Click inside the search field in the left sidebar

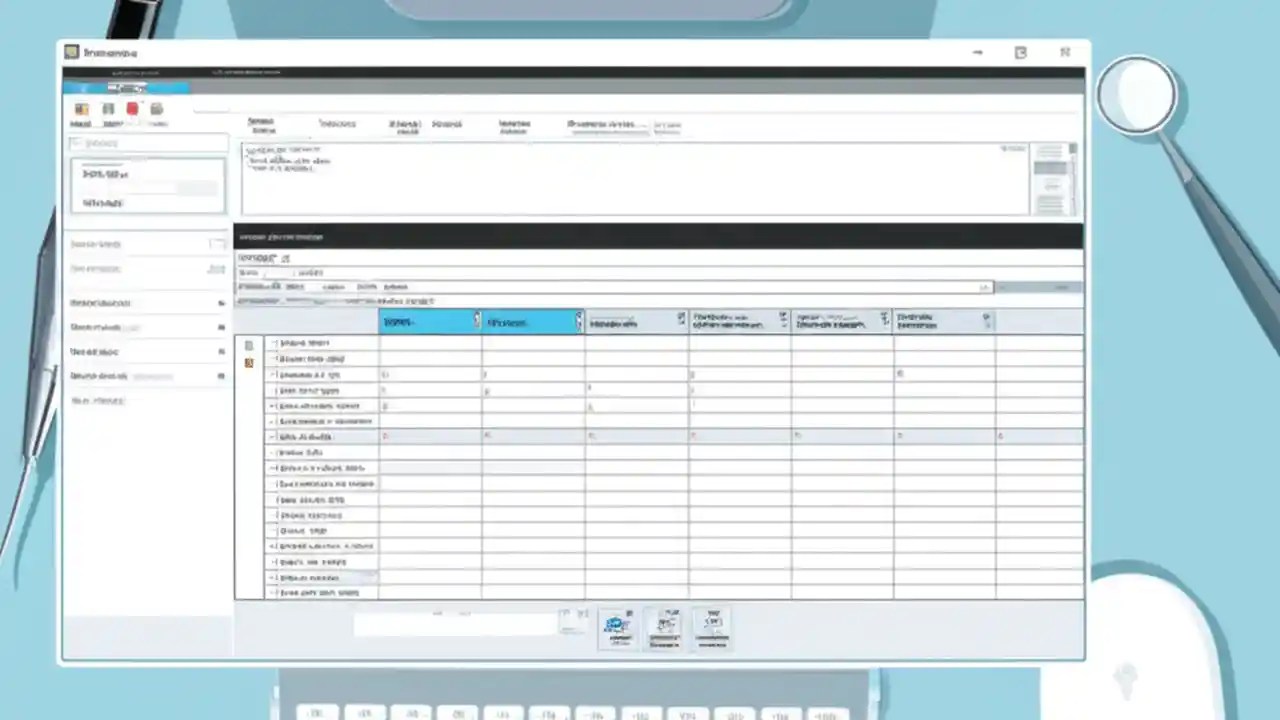tap(147, 143)
